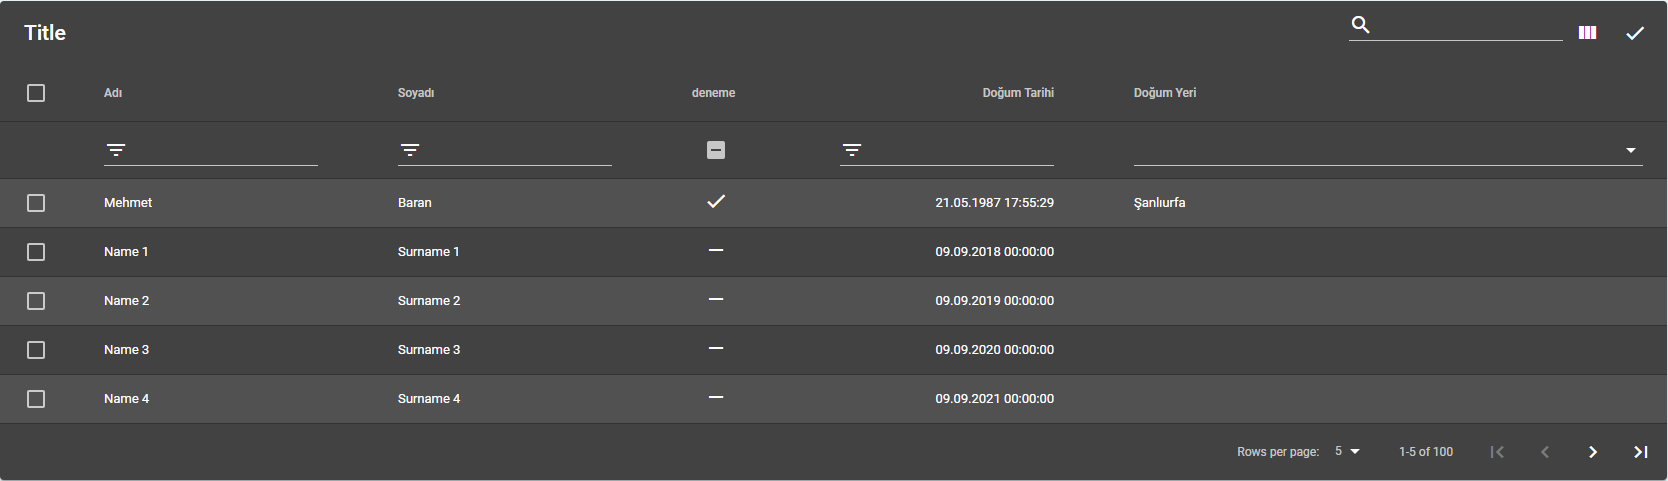Toggle the select-all header checkbox
Image resolution: width=1668 pixels, height=481 pixels.
pos(36,93)
